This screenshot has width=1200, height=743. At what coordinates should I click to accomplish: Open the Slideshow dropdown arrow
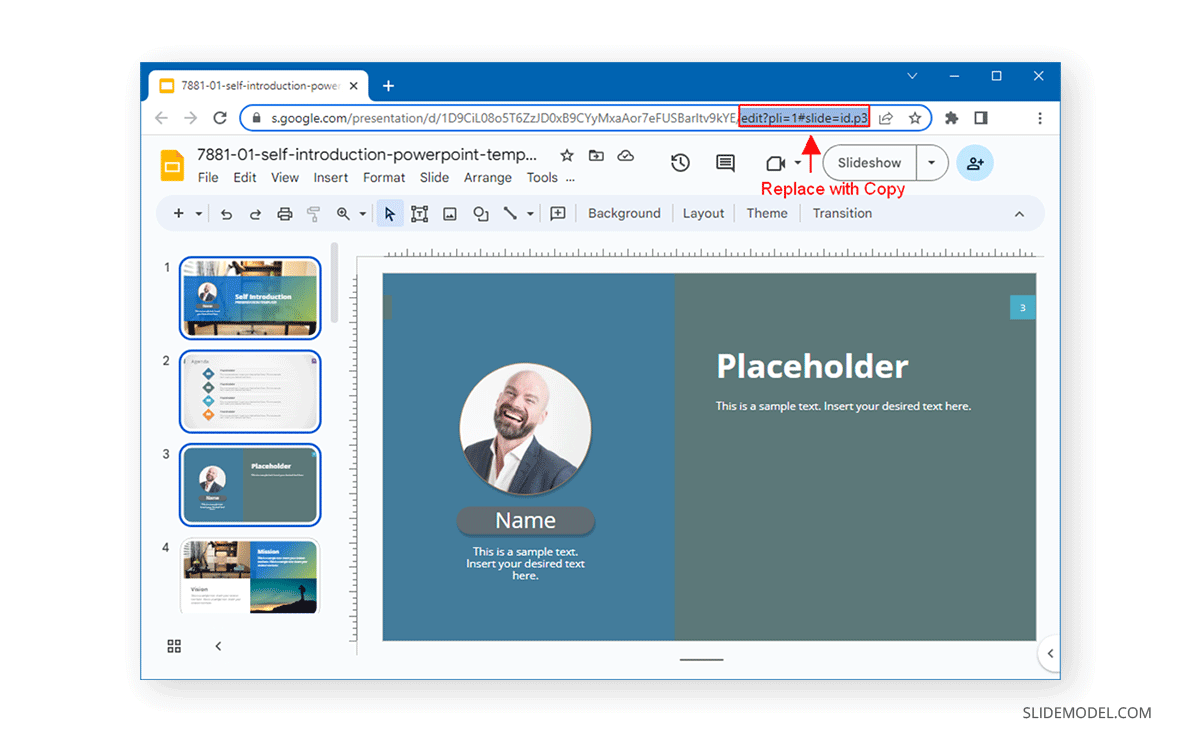[x=932, y=162]
